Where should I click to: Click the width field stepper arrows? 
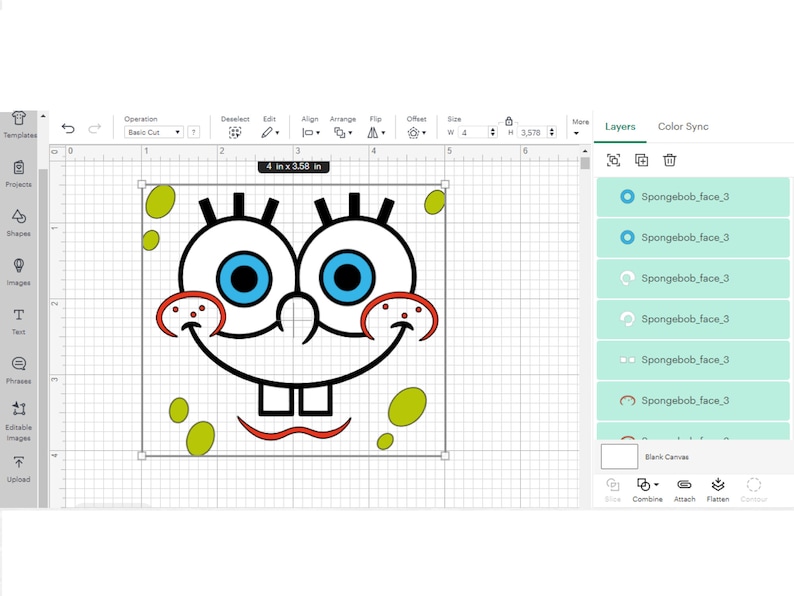pos(493,132)
